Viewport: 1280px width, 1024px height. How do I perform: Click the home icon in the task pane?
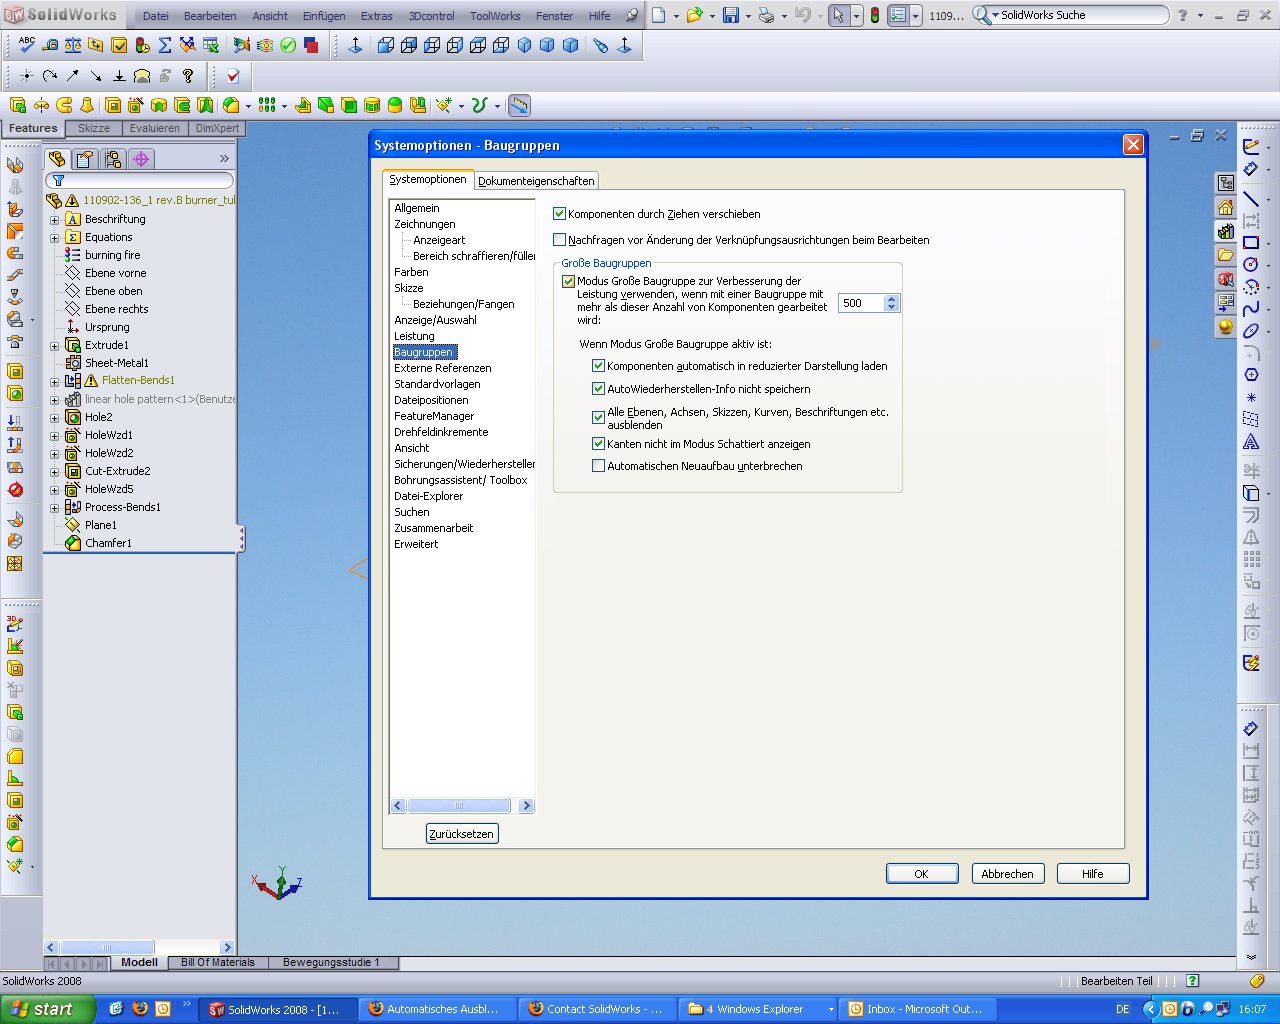tap(1225, 207)
